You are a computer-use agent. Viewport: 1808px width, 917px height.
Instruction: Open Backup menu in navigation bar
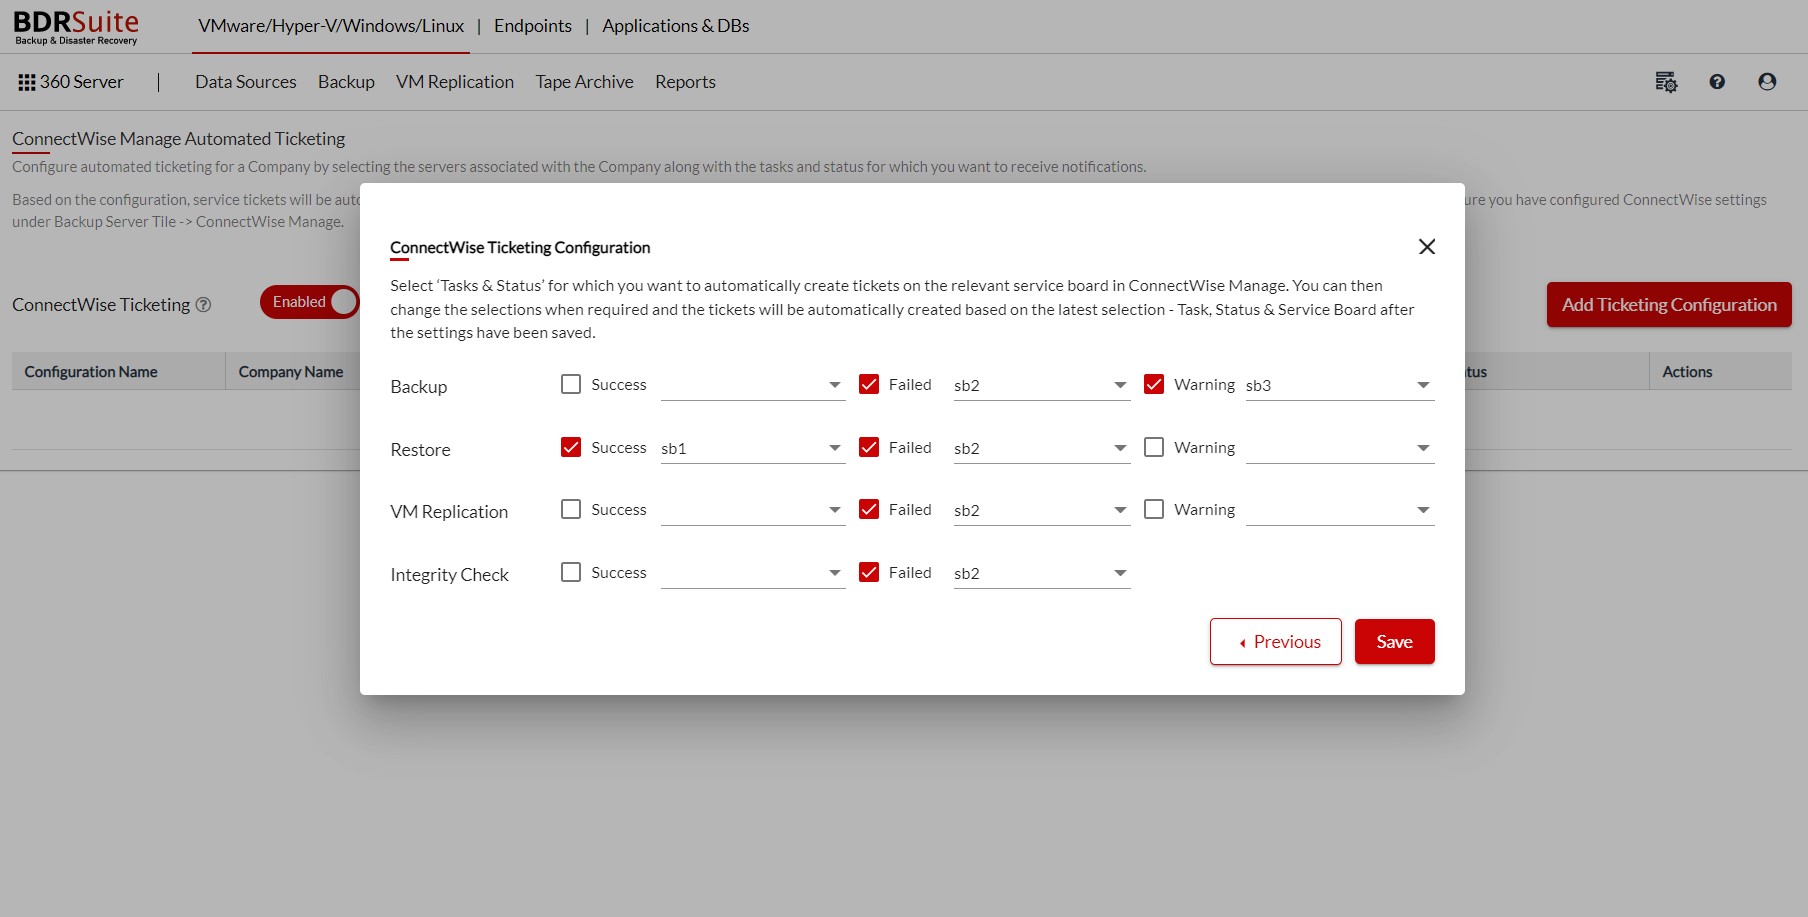(x=346, y=82)
